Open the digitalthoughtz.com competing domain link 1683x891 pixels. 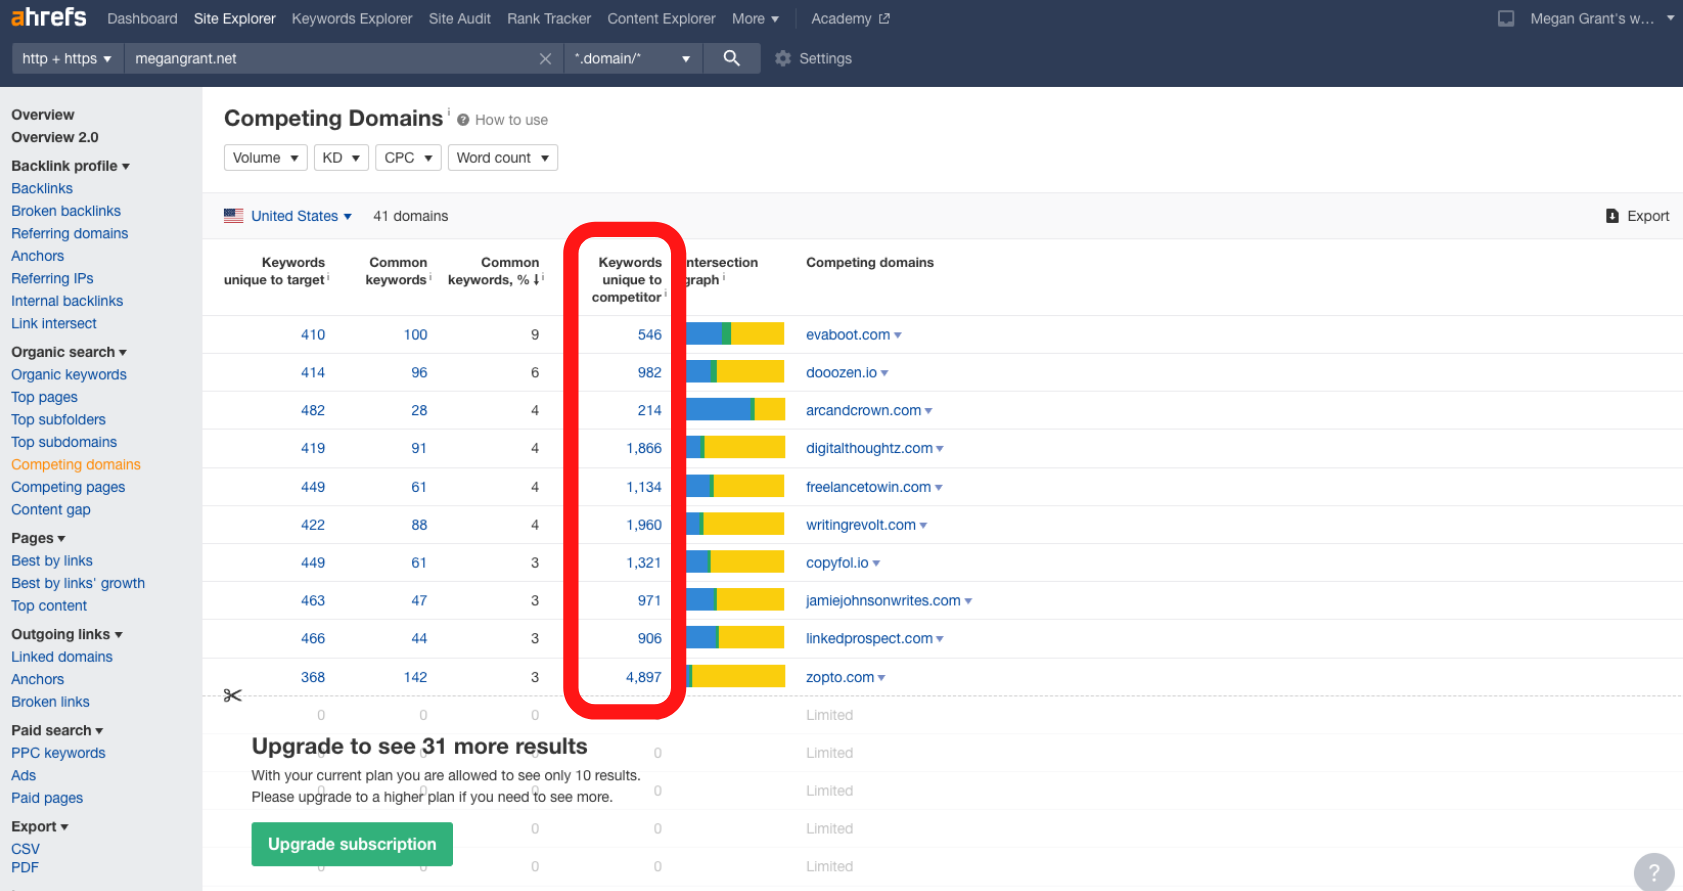point(869,448)
